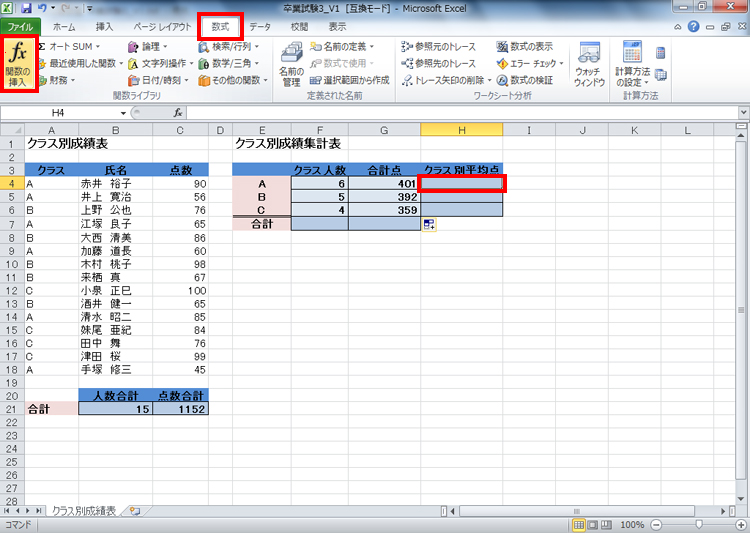Select column H header

tap(462, 130)
